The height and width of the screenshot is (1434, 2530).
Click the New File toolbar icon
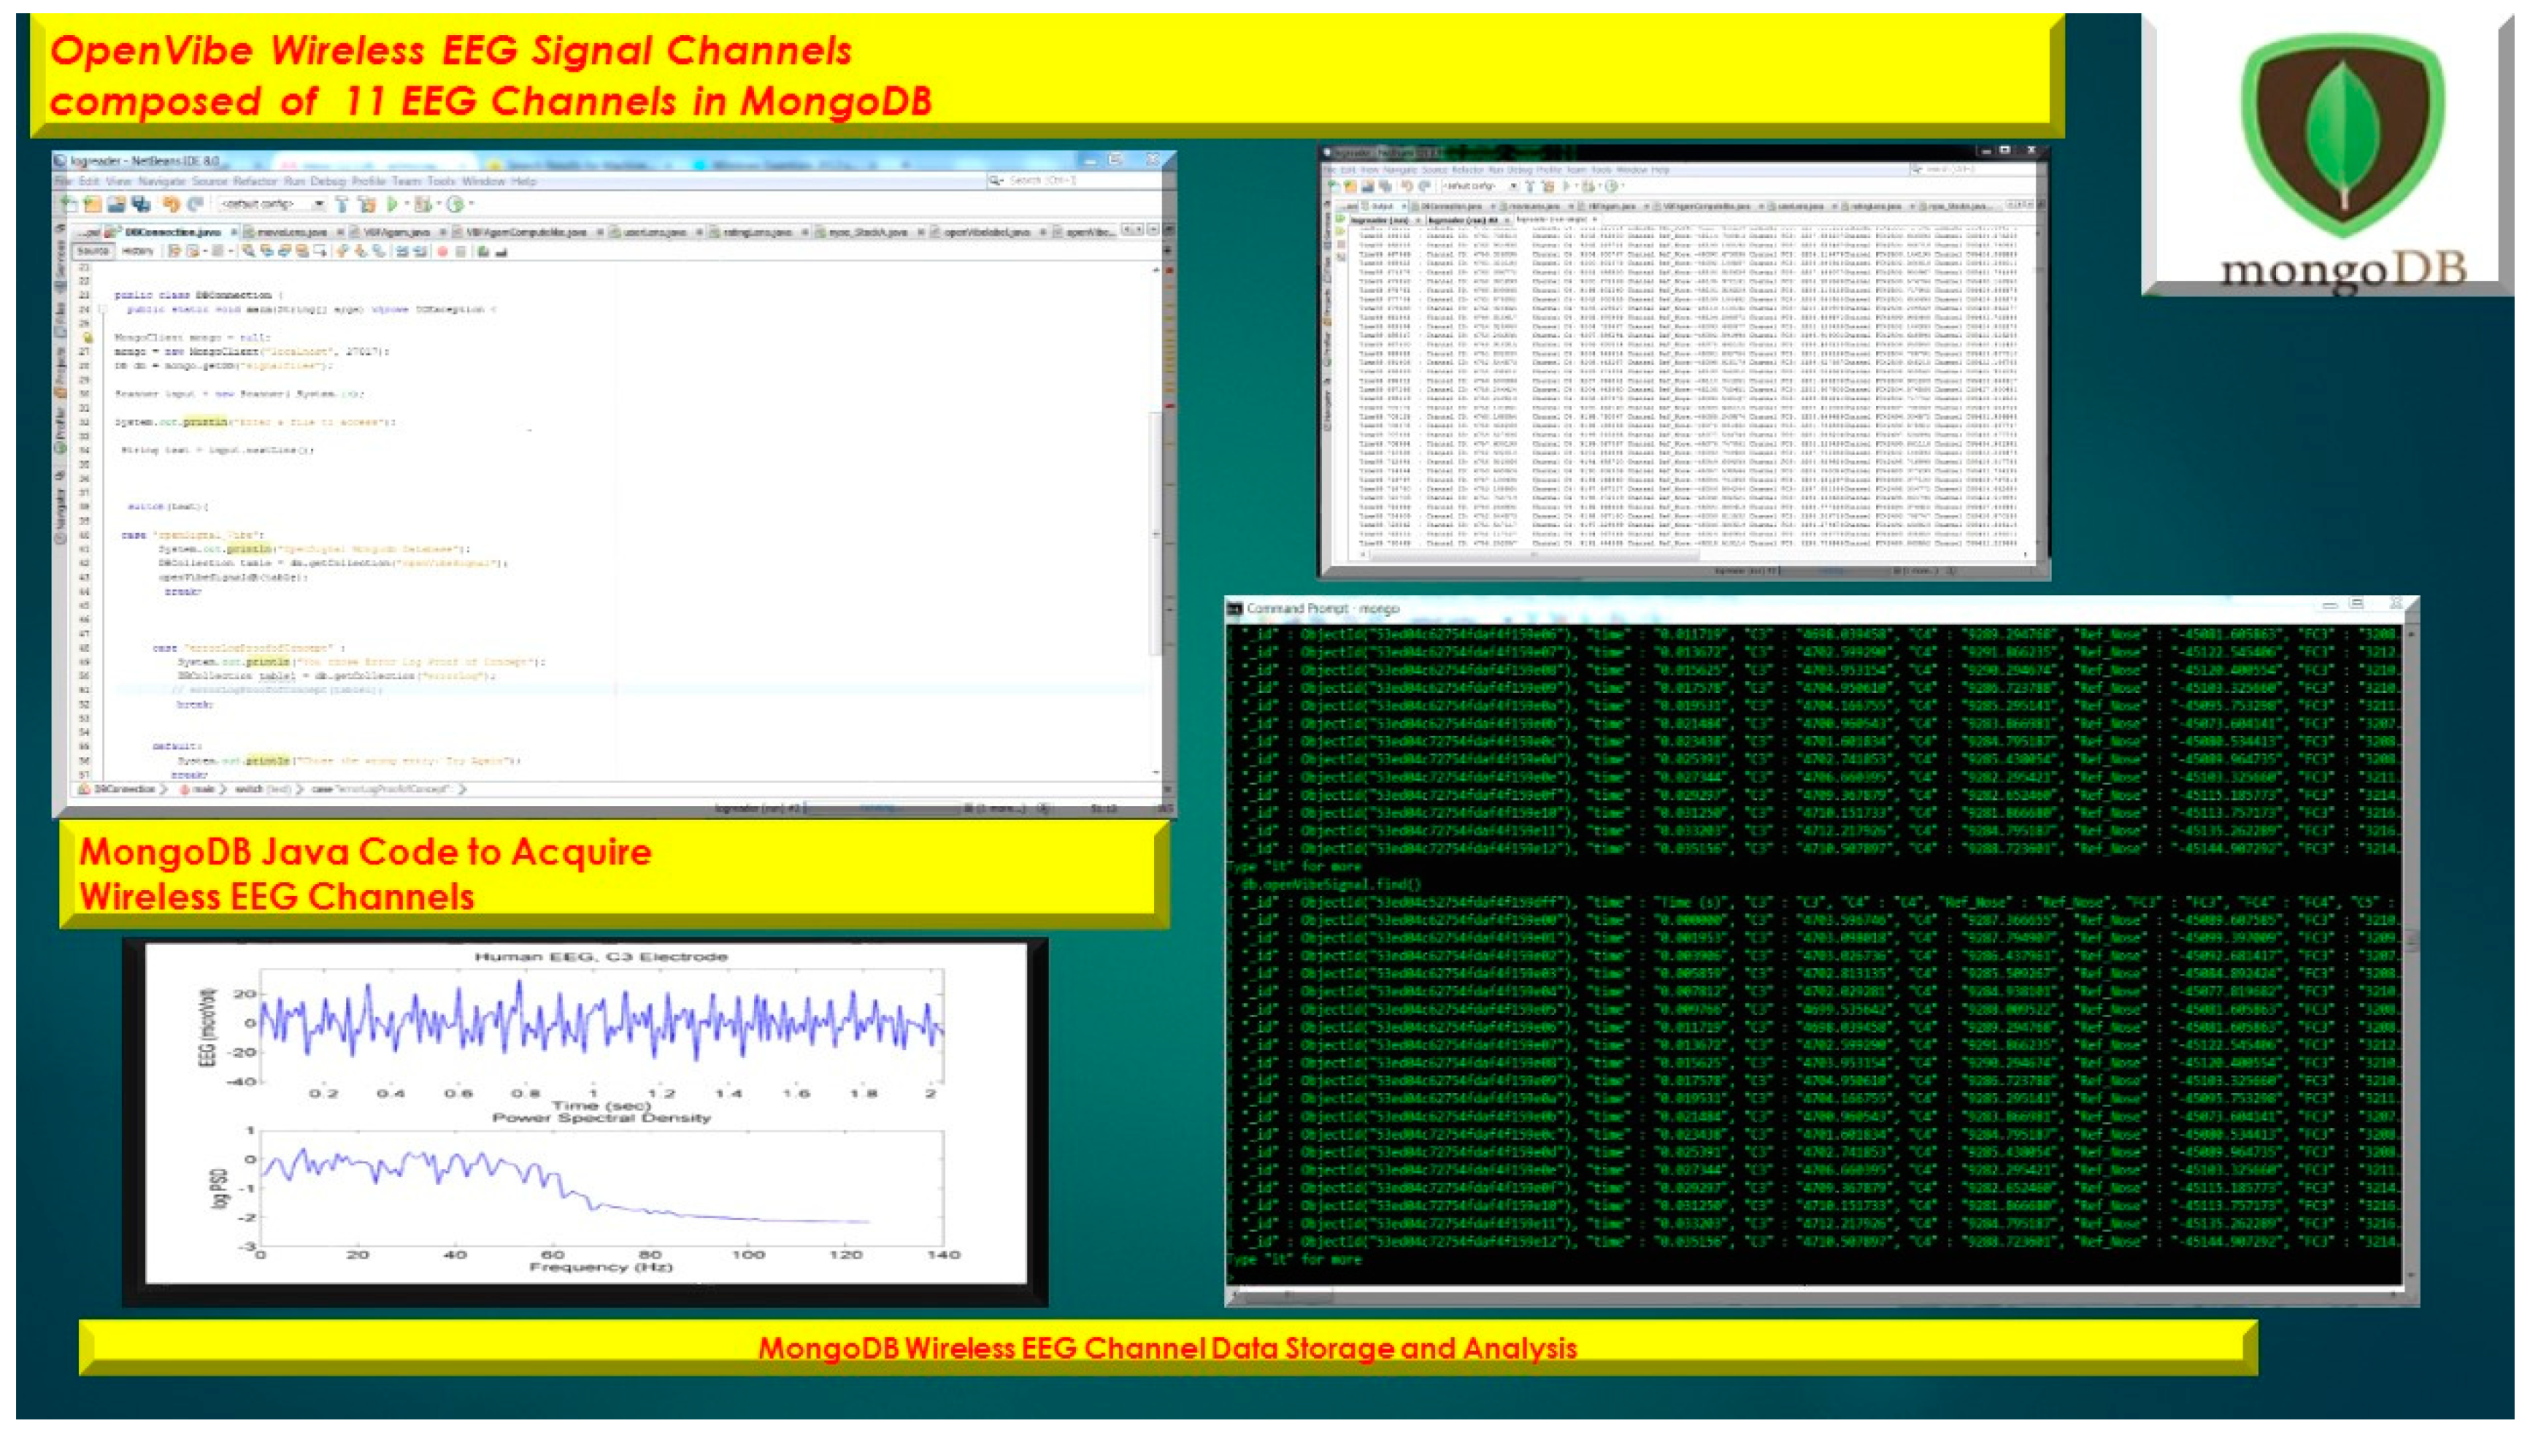(x=70, y=204)
